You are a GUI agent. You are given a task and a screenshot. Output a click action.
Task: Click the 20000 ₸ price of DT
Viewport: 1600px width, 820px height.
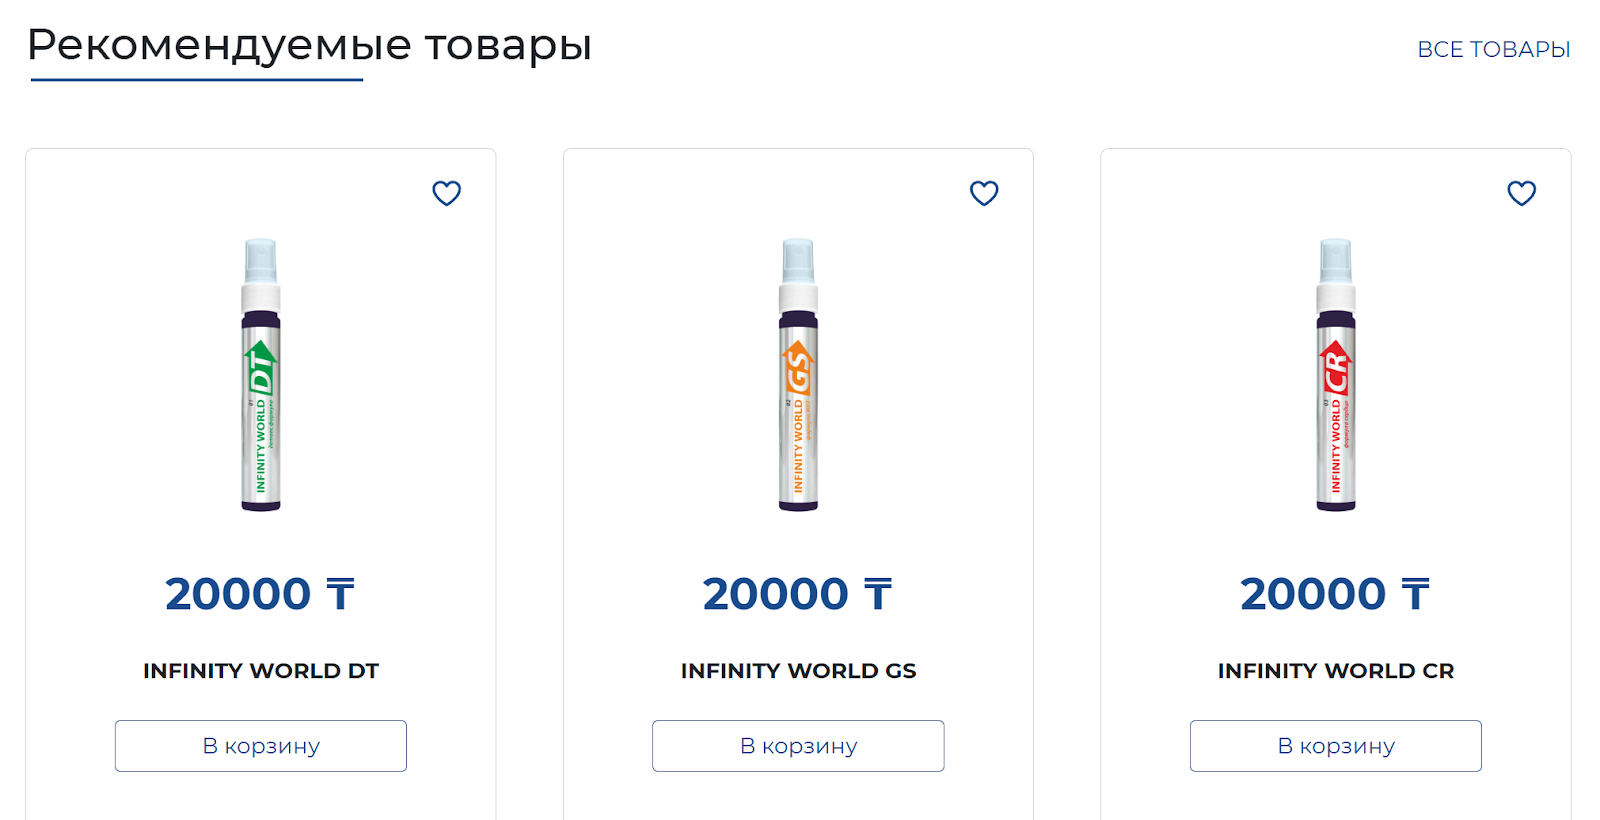(260, 594)
